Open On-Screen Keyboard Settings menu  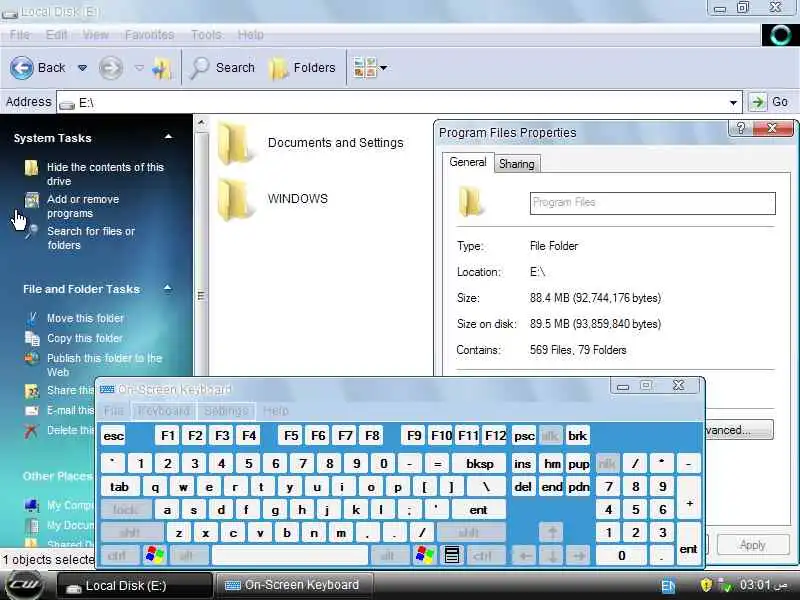pyautogui.click(x=226, y=411)
